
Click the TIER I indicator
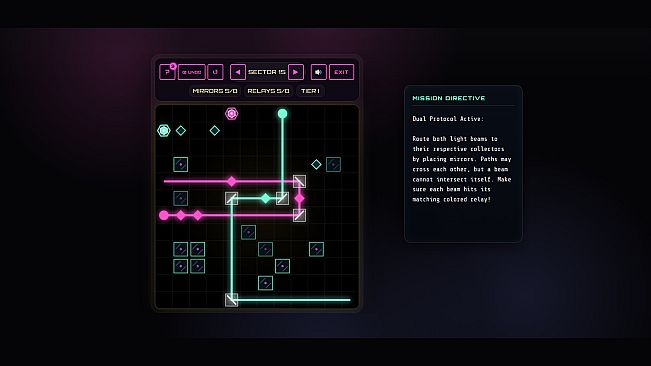coord(310,91)
